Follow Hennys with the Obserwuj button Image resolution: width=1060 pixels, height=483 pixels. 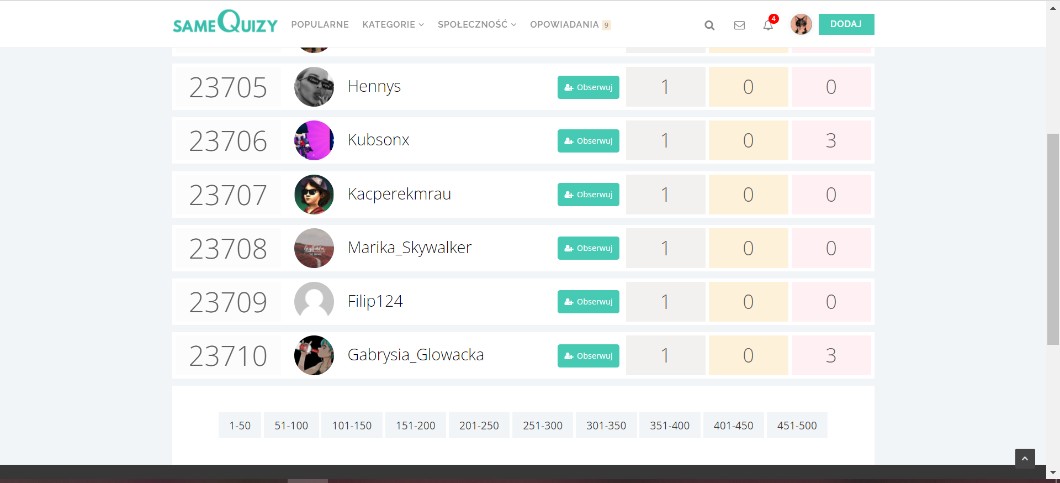coord(588,87)
